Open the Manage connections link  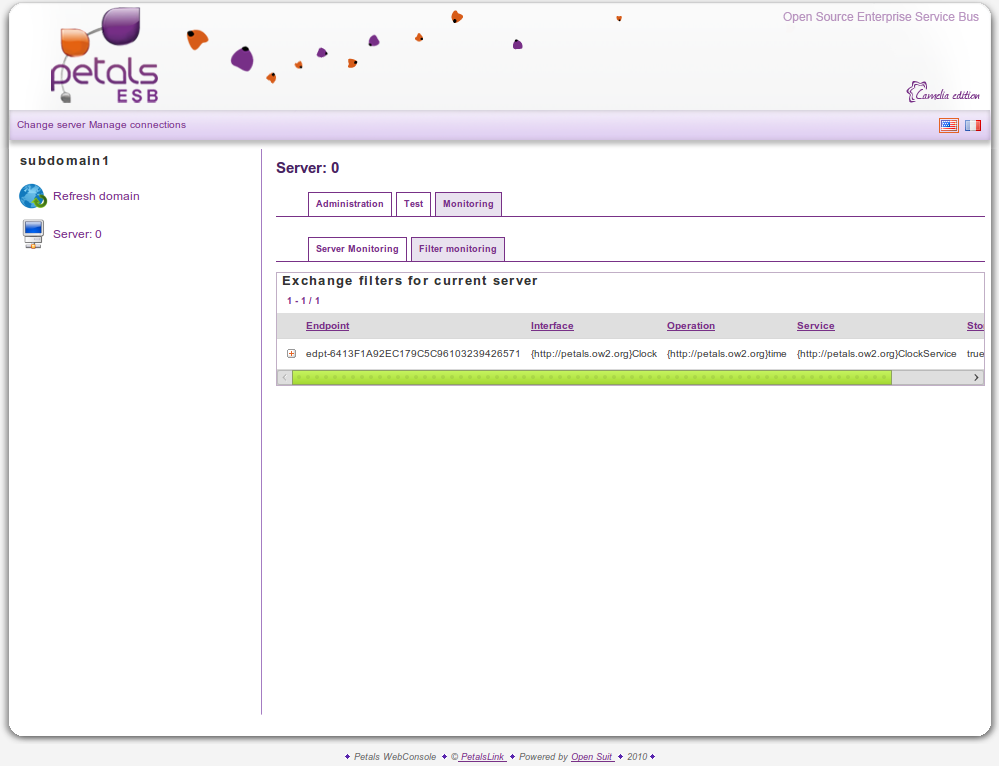(x=137, y=125)
